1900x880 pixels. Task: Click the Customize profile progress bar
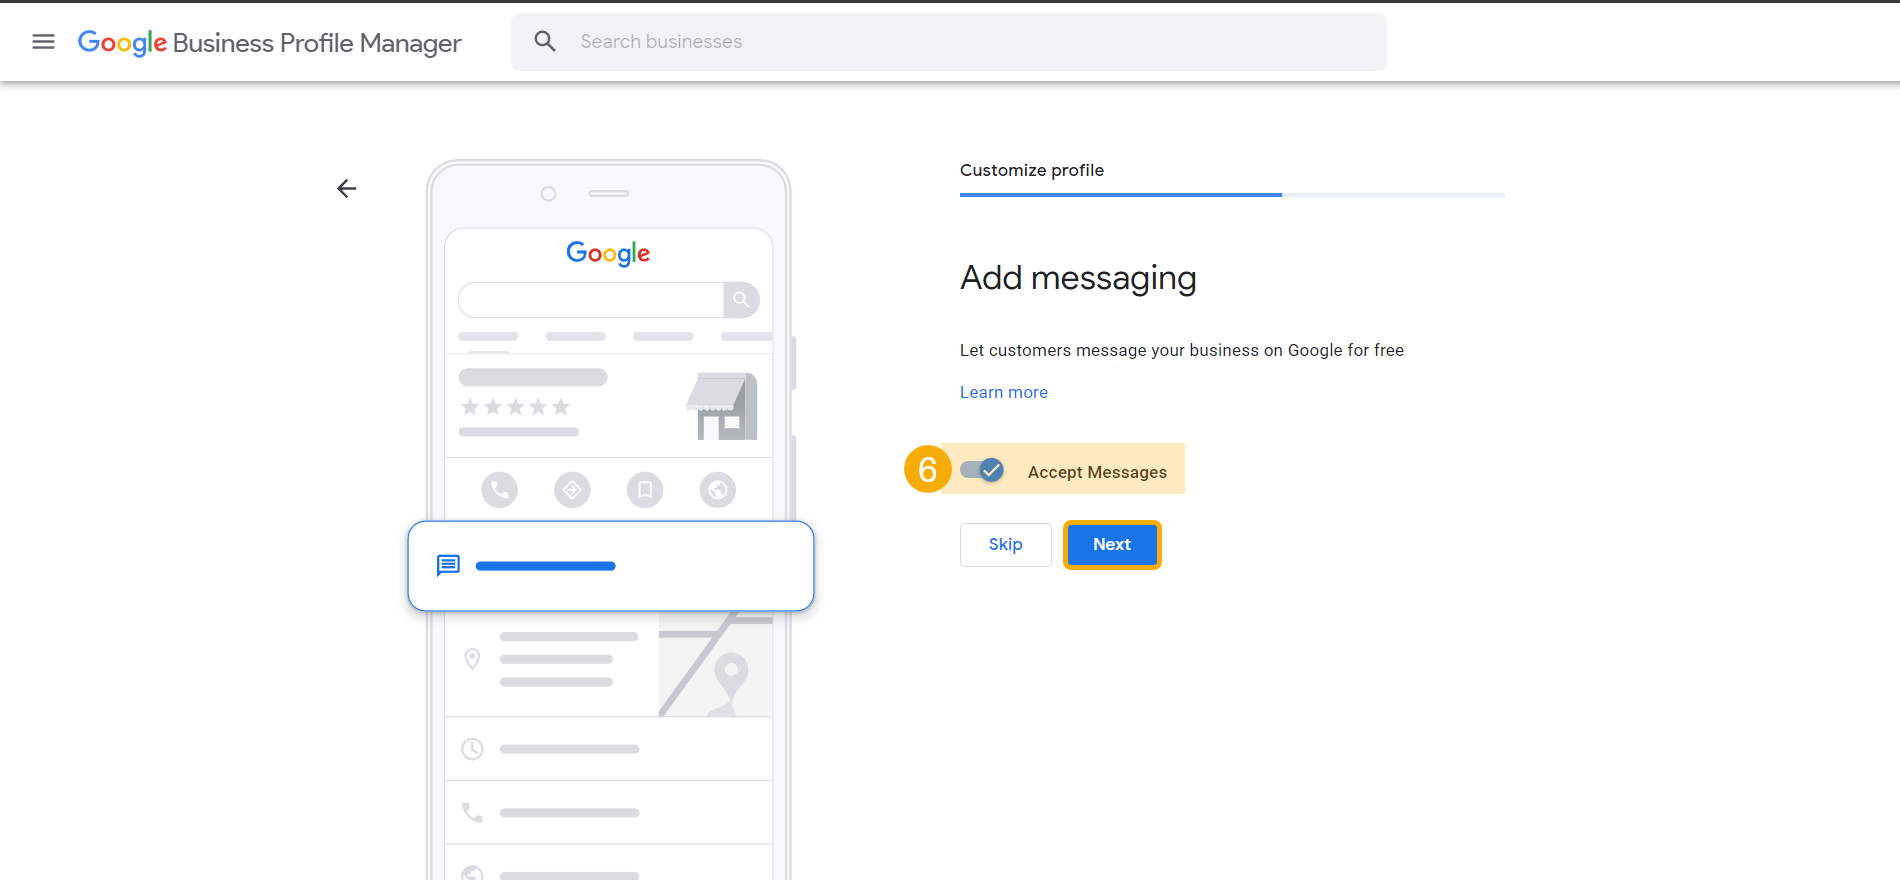(1232, 194)
